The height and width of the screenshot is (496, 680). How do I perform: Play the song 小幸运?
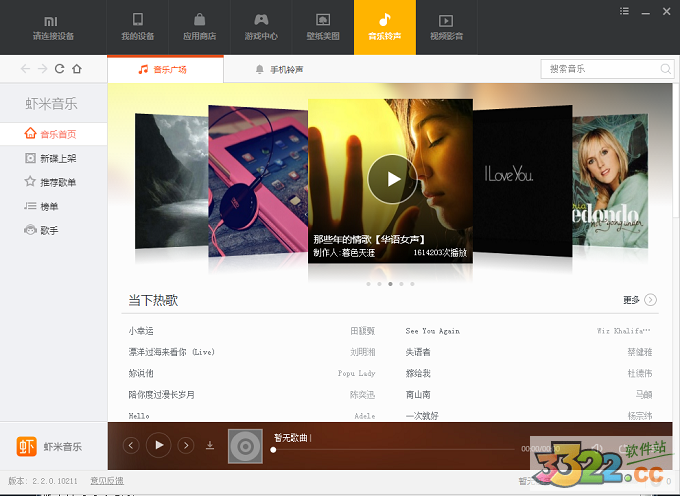[x=141, y=331]
